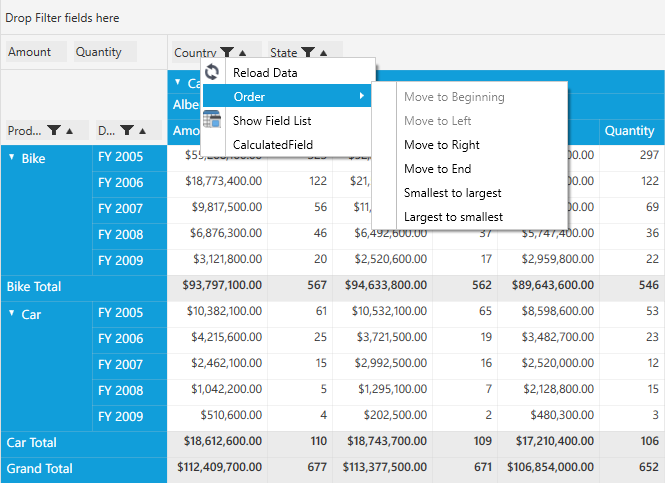Click disabled Move to Beginning entry
The width and height of the screenshot is (665, 483).
click(x=470, y=97)
